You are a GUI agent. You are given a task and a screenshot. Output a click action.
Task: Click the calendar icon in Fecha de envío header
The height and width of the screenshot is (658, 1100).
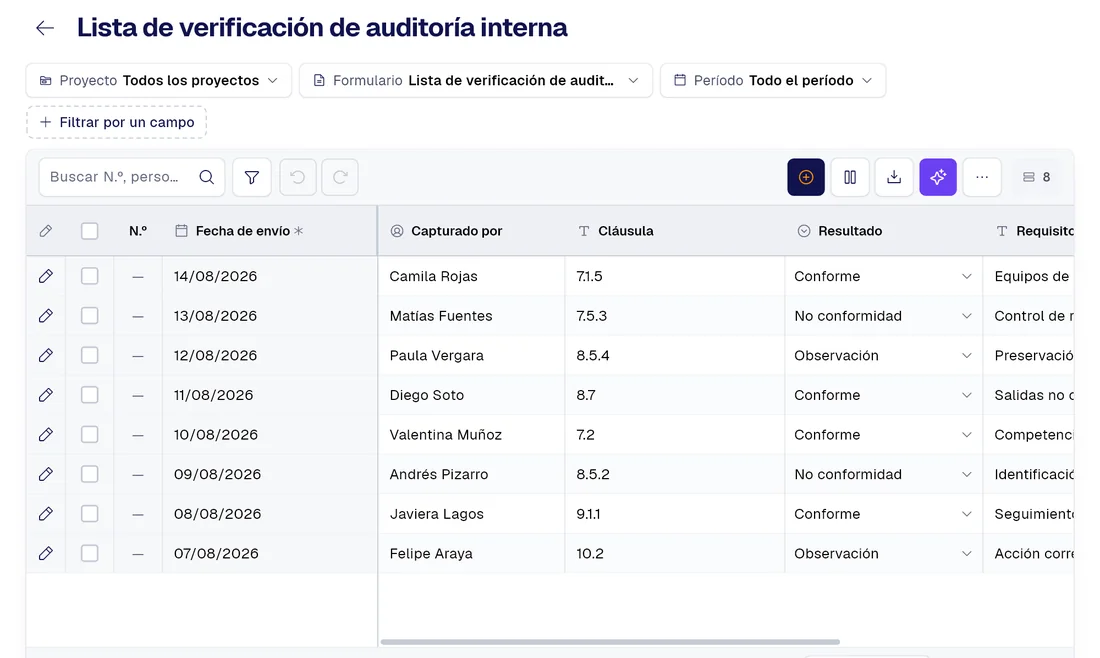[x=181, y=231]
